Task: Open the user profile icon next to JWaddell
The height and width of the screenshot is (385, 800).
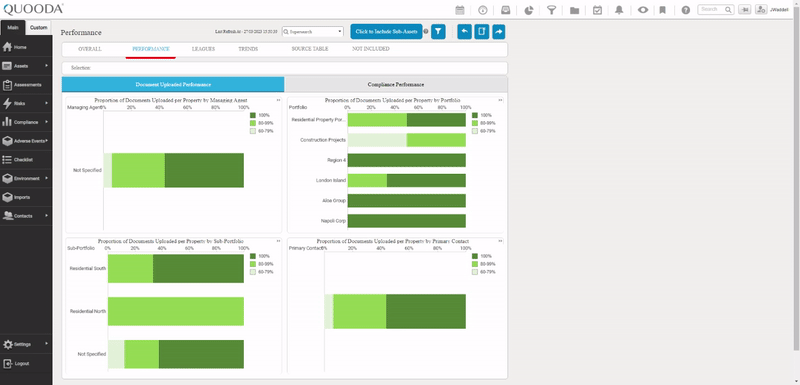Action: (x=761, y=10)
